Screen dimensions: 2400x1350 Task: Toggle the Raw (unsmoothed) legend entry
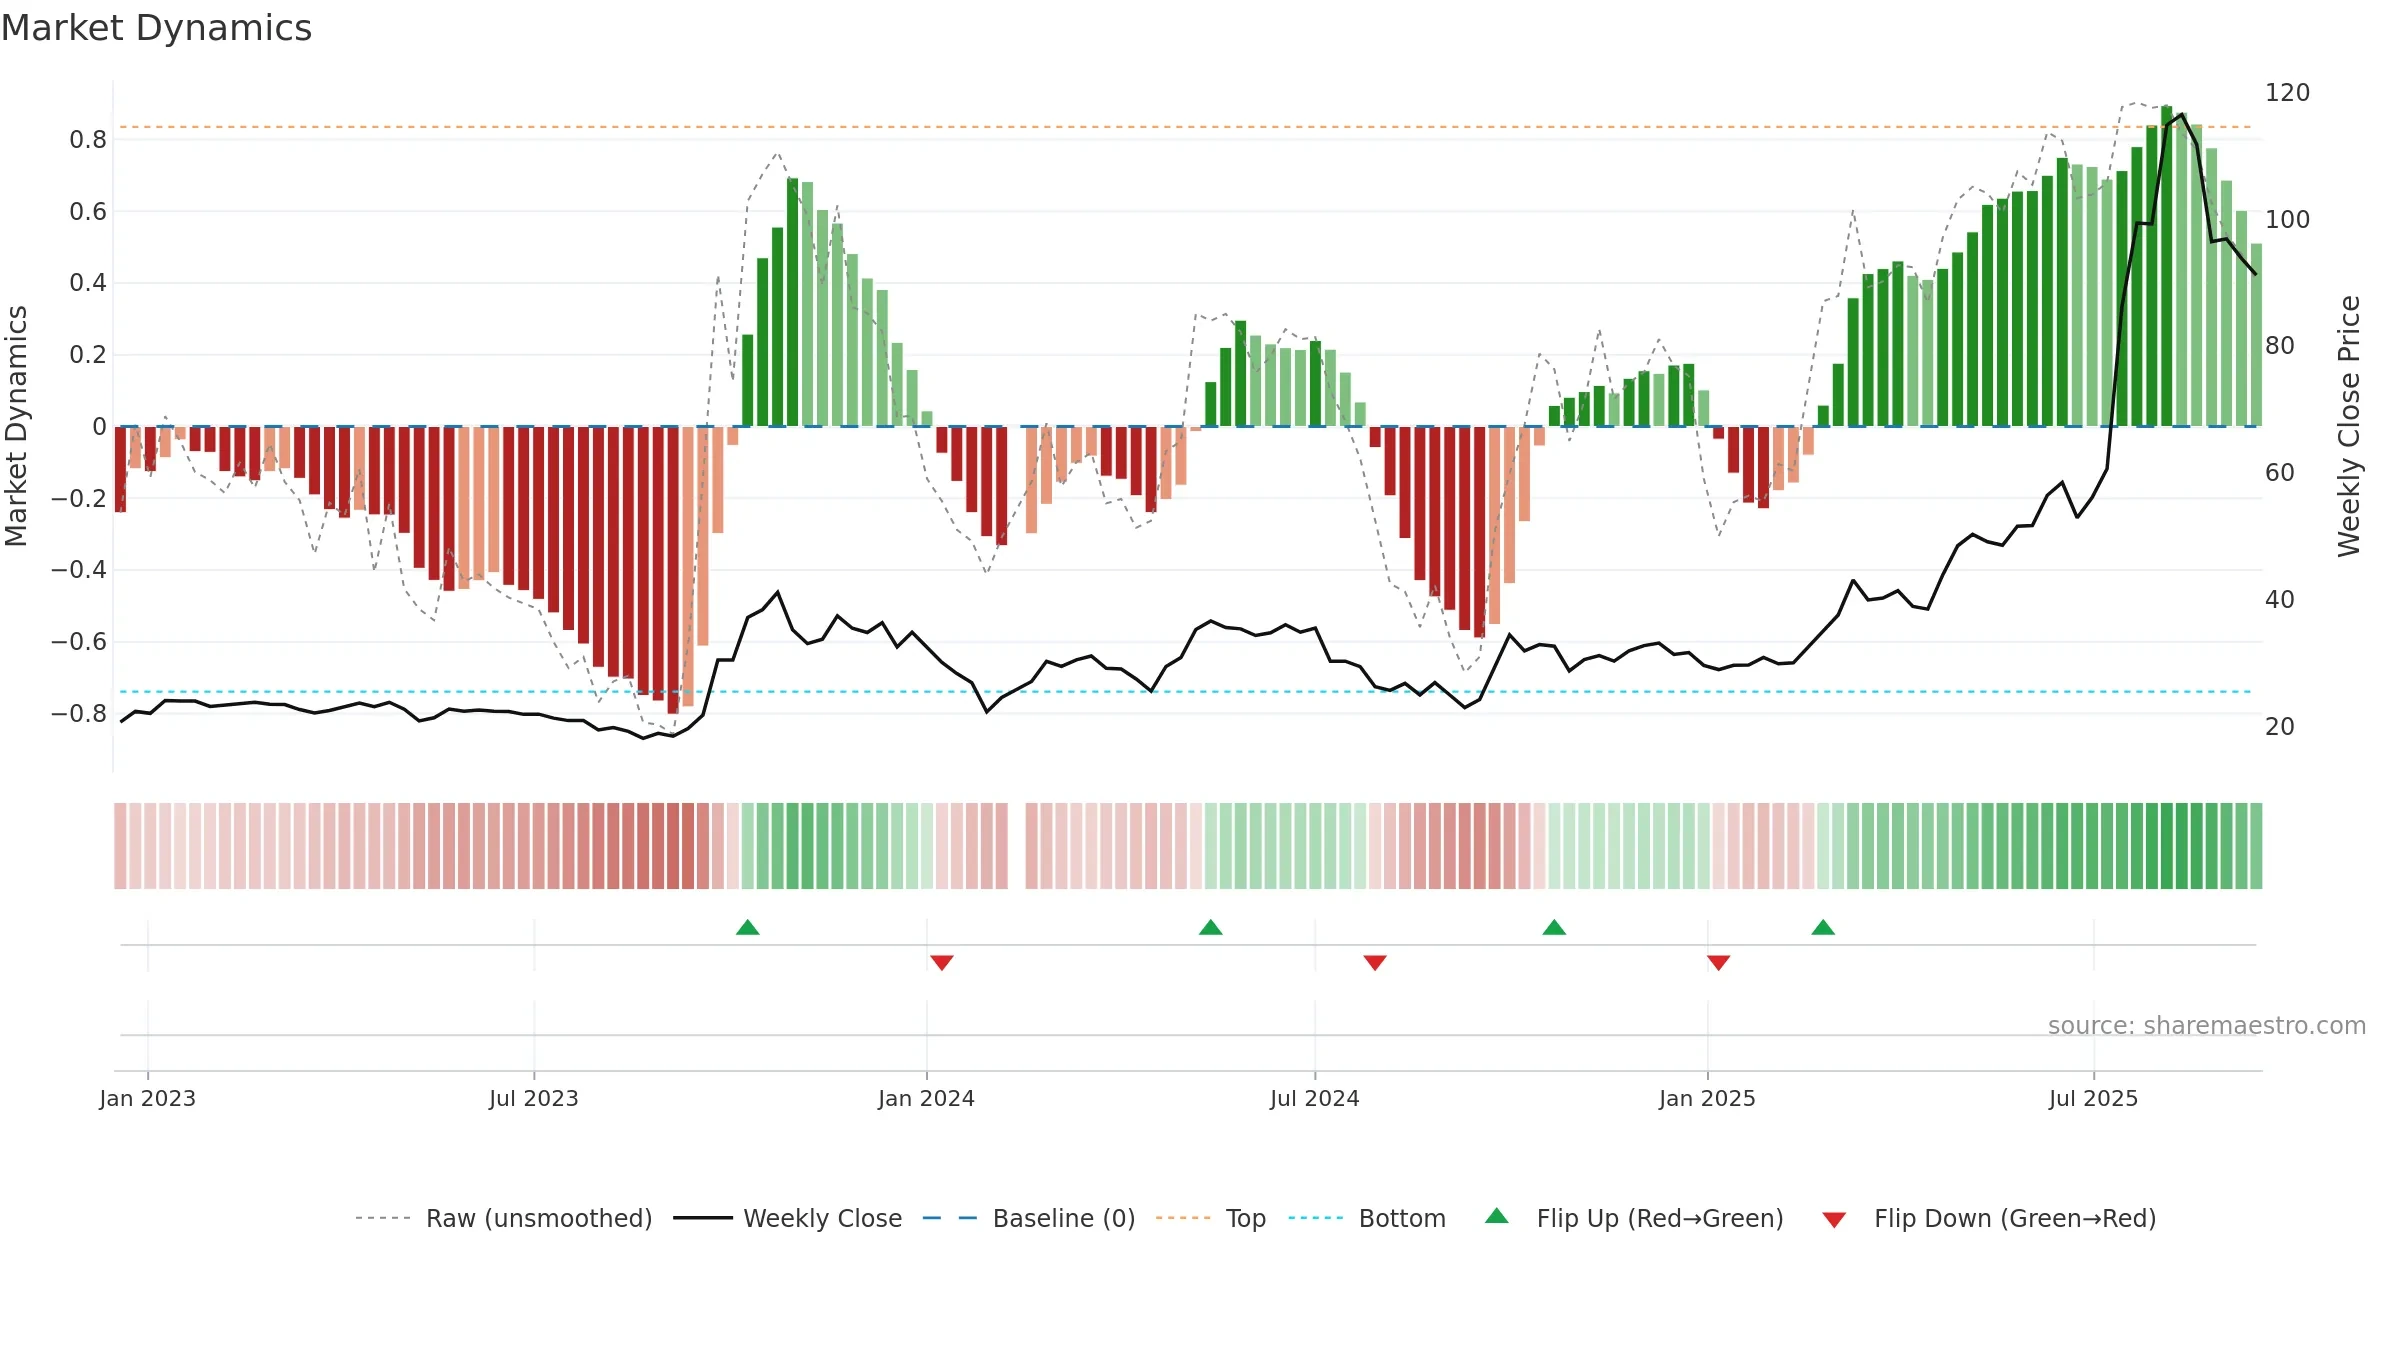pyautogui.click(x=503, y=1218)
